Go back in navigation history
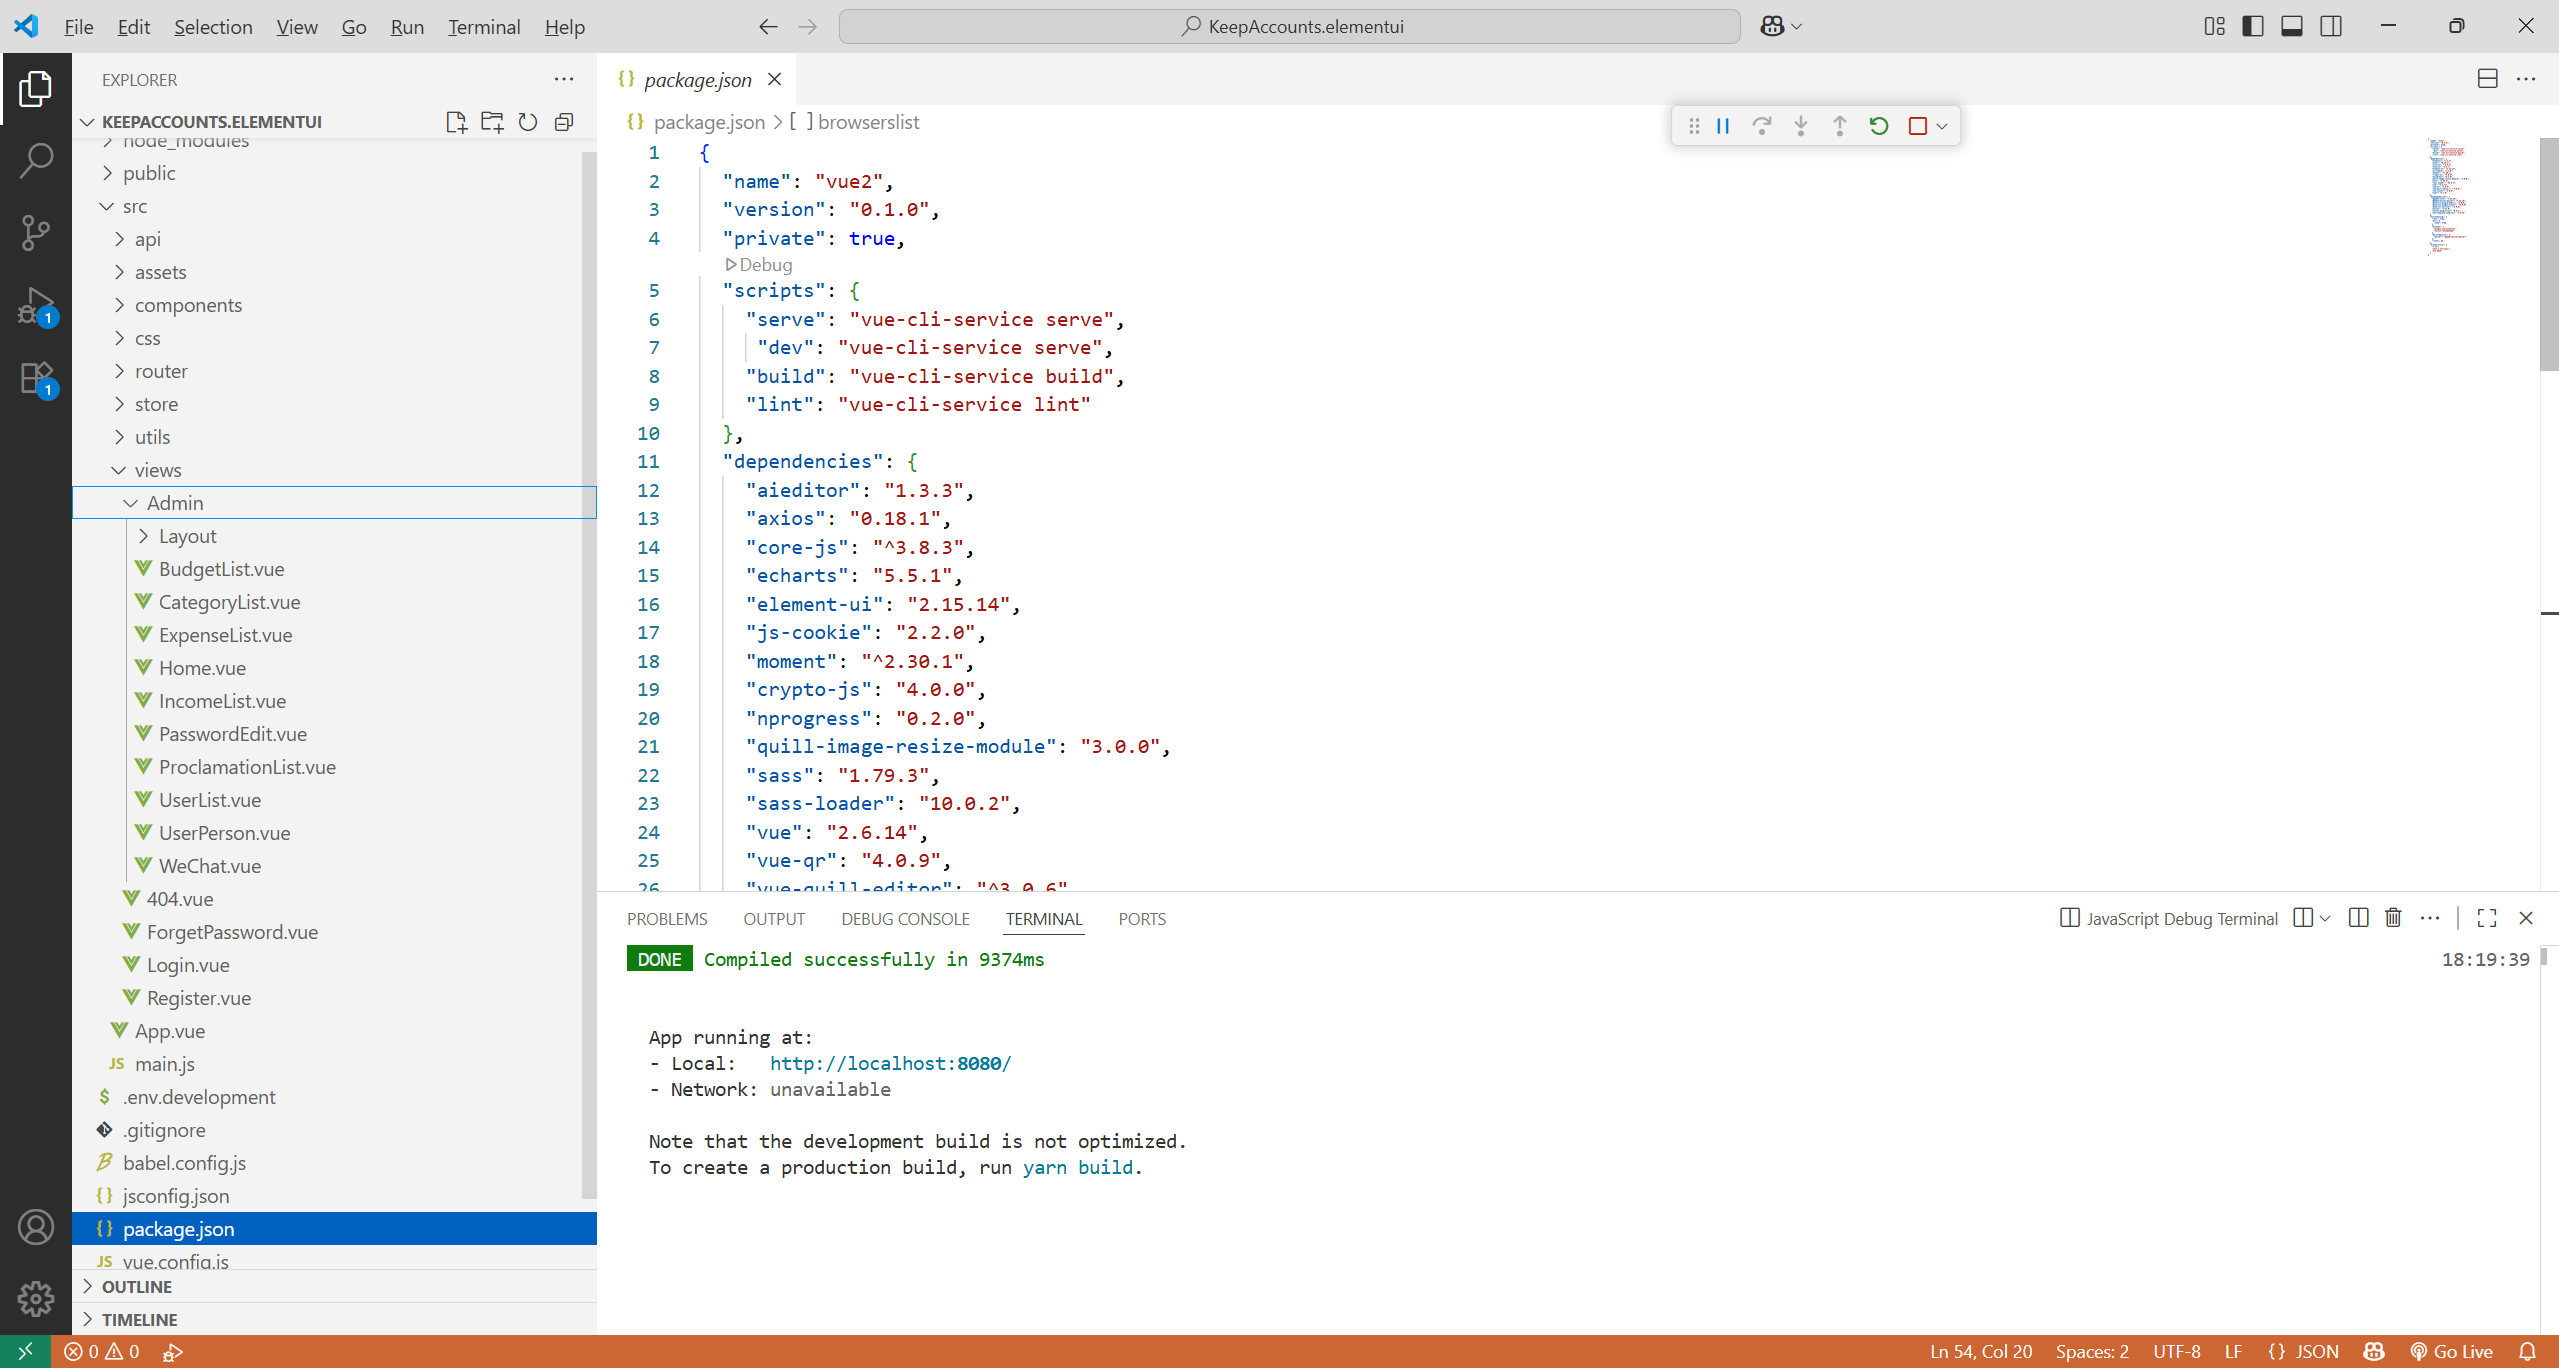This screenshot has width=2559, height=1368. [x=768, y=27]
